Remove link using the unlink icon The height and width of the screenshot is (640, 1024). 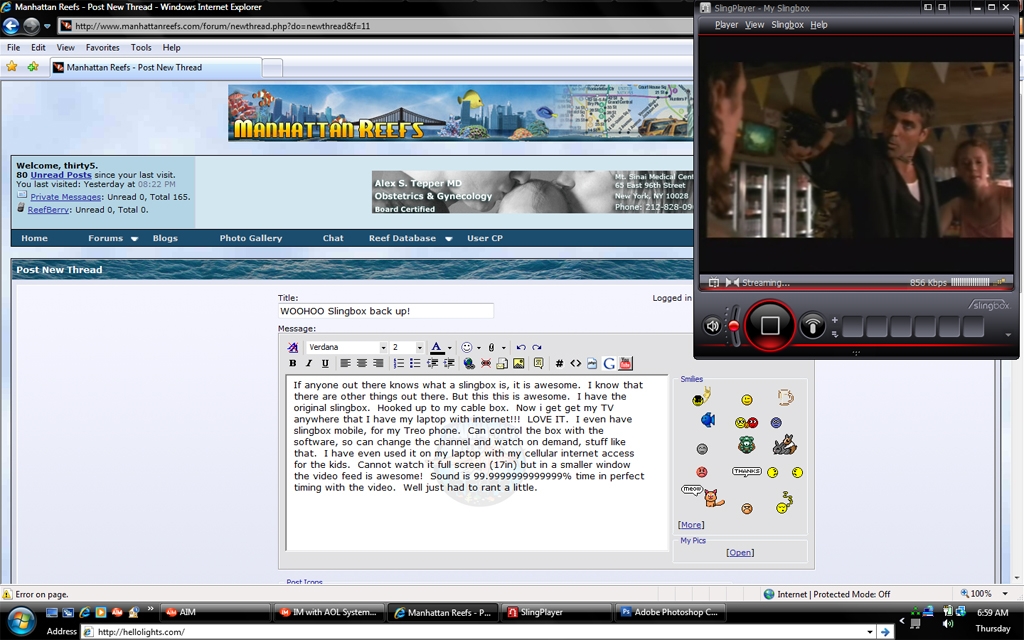[x=486, y=363]
